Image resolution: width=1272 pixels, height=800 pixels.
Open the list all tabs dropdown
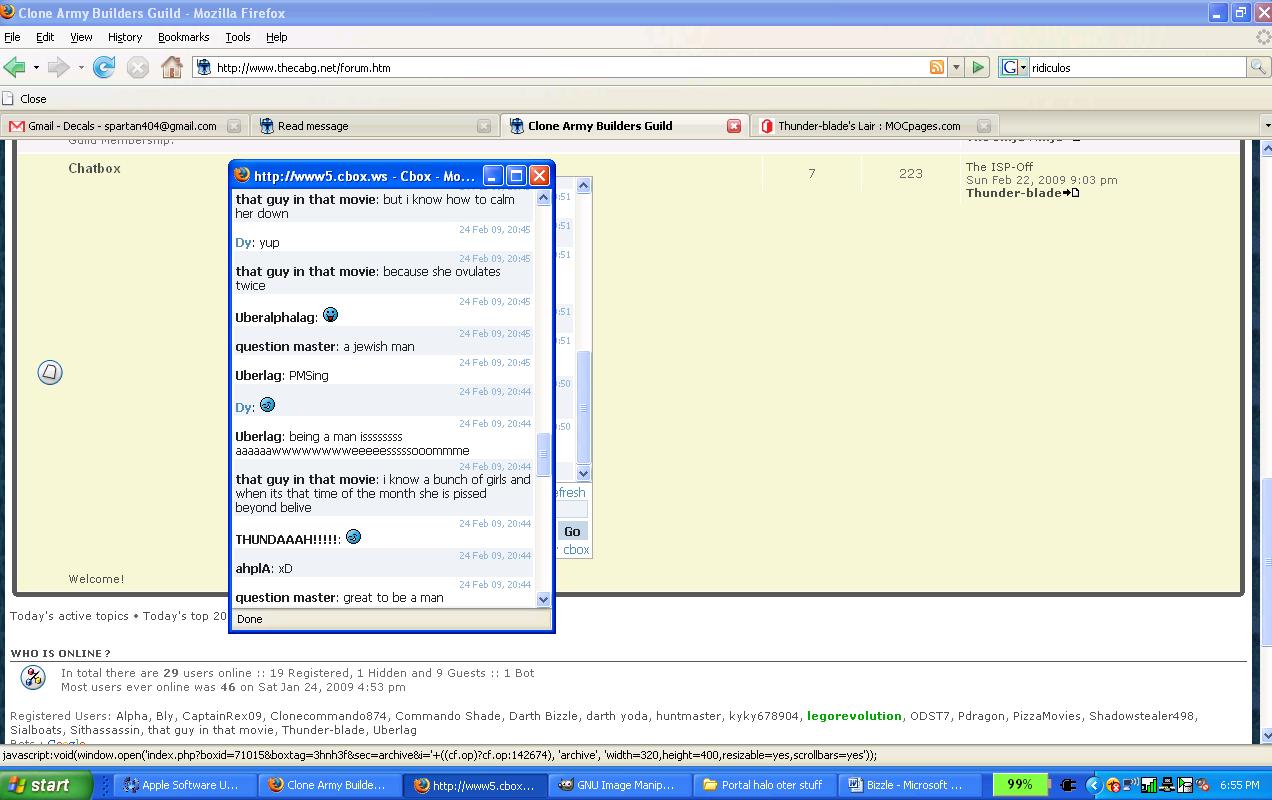coord(1265,126)
